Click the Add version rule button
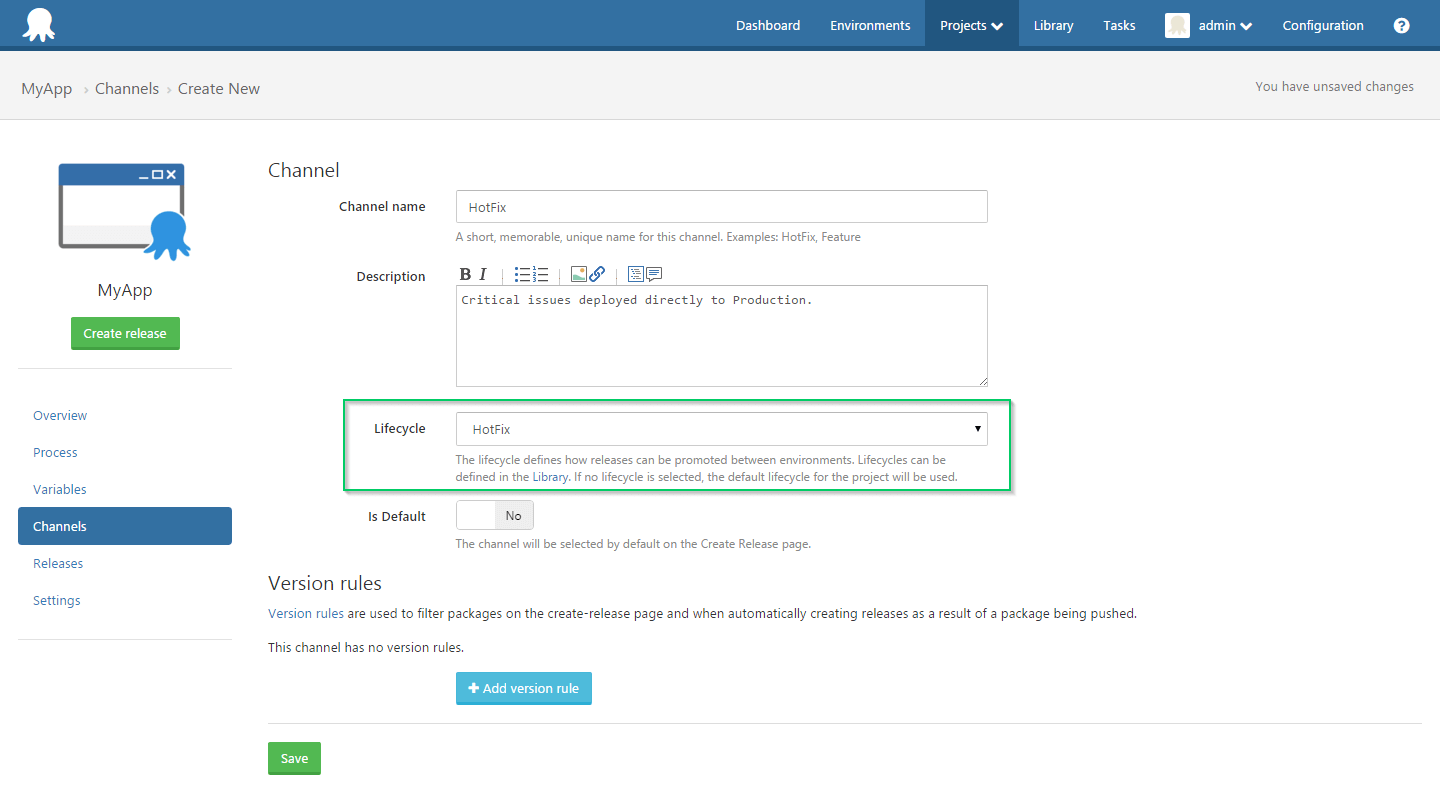 (524, 688)
